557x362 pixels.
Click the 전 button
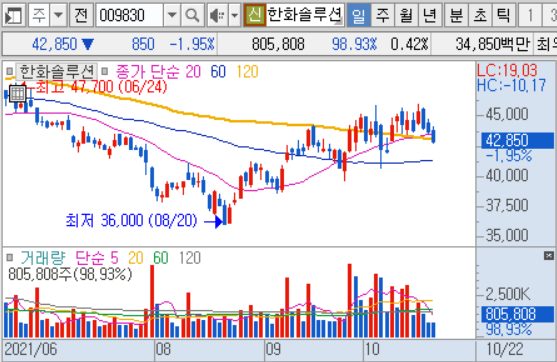click(81, 15)
